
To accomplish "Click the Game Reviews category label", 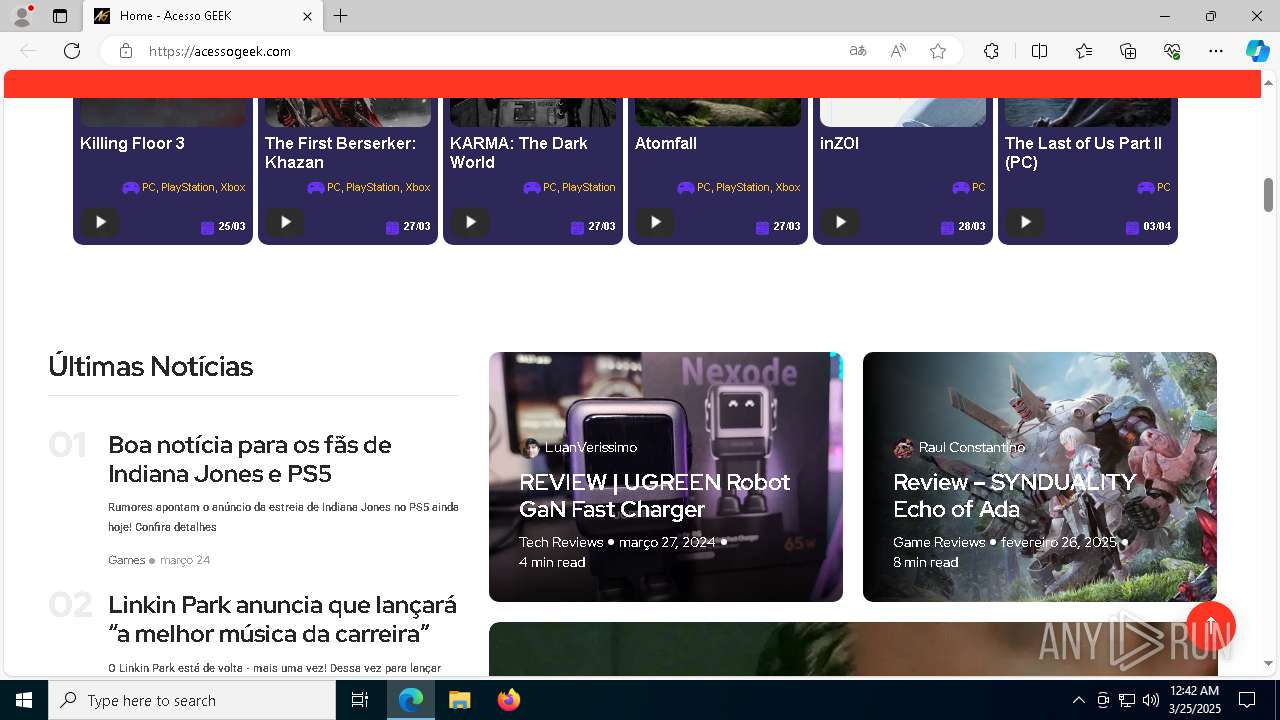I will pyautogui.click(x=939, y=542).
